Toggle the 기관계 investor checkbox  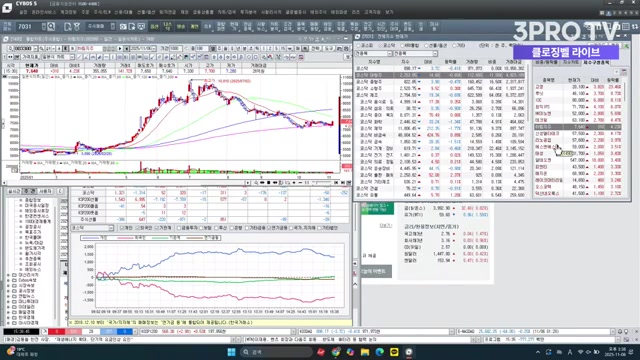point(157,228)
